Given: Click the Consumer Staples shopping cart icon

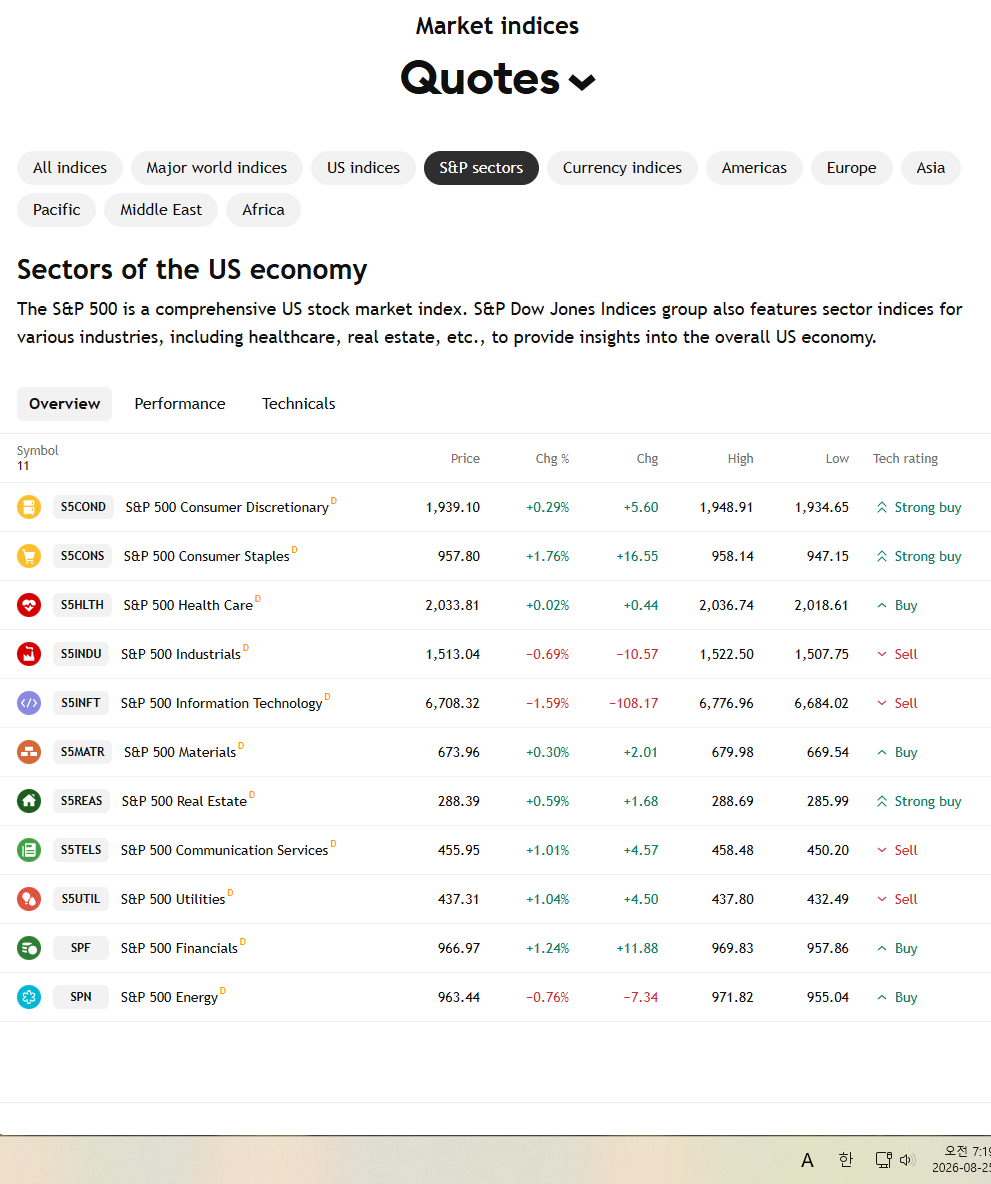Looking at the screenshot, I should coord(29,556).
